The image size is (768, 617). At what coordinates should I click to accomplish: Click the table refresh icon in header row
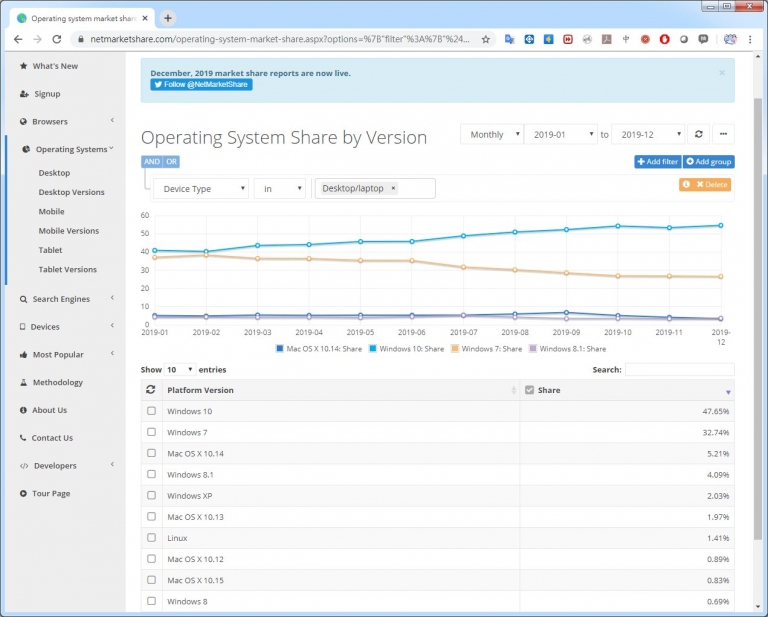[150, 390]
